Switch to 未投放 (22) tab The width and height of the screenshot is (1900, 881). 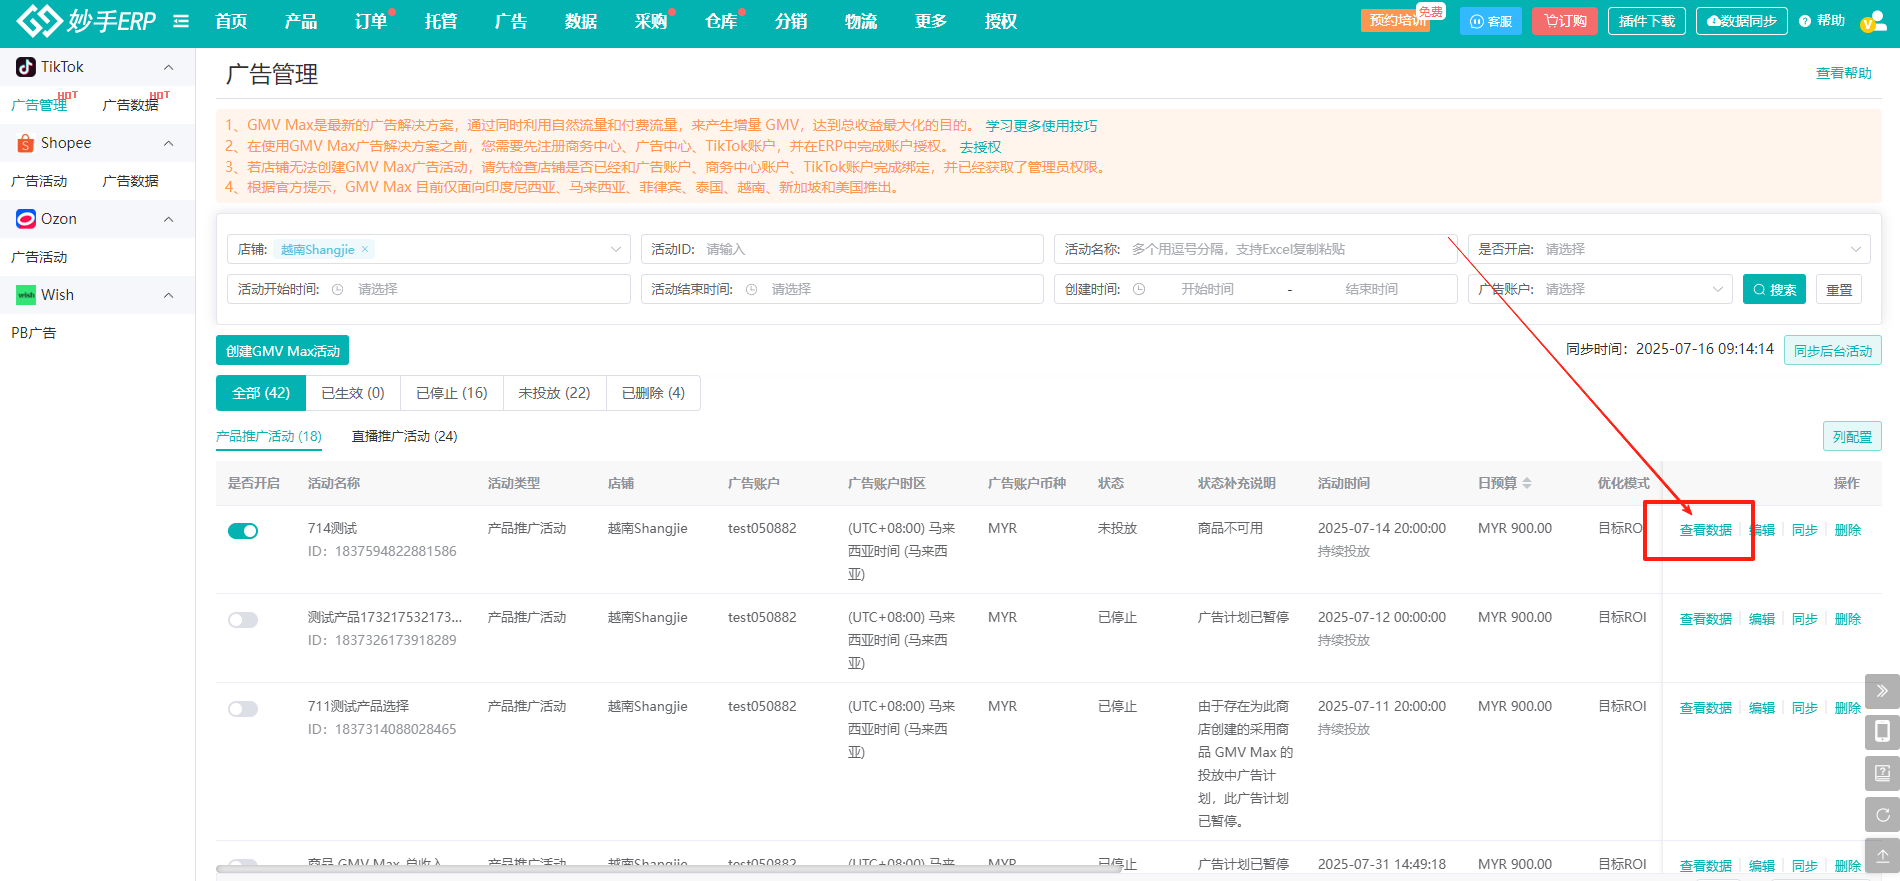[x=554, y=393]
